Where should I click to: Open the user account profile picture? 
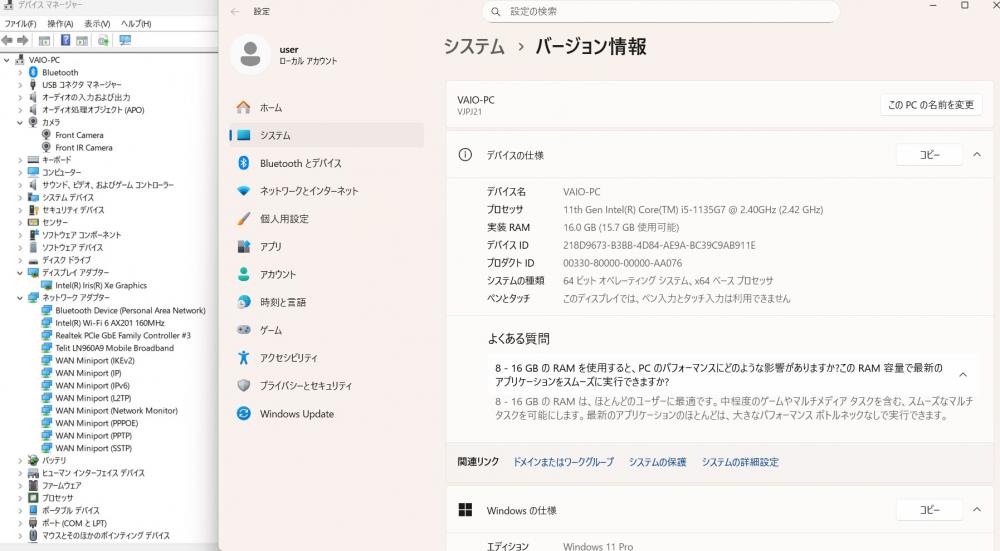[250, 54]
